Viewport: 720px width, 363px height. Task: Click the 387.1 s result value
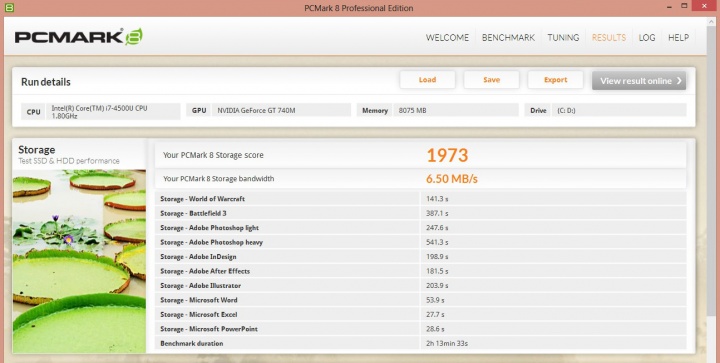point(437,213)
